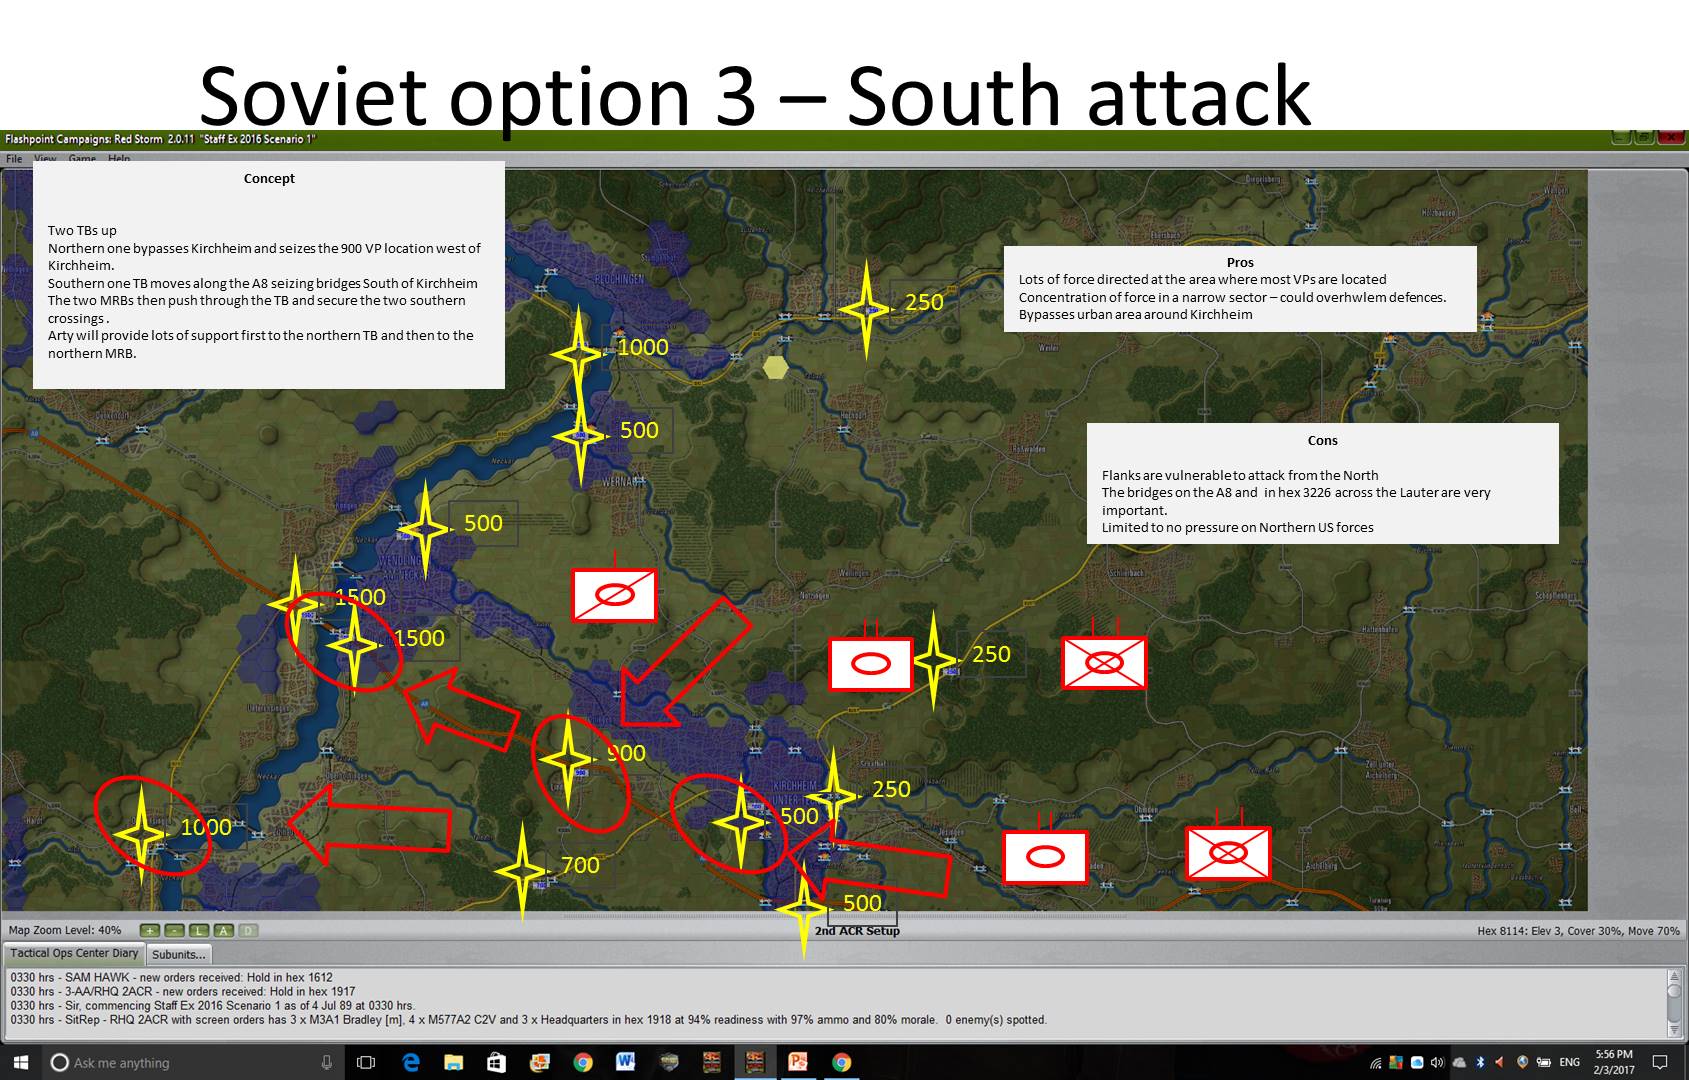Switch to the Tactical Ops Center Diary tab
The height and width of the screenshot is (1080, 1689).
click(75, 954)
